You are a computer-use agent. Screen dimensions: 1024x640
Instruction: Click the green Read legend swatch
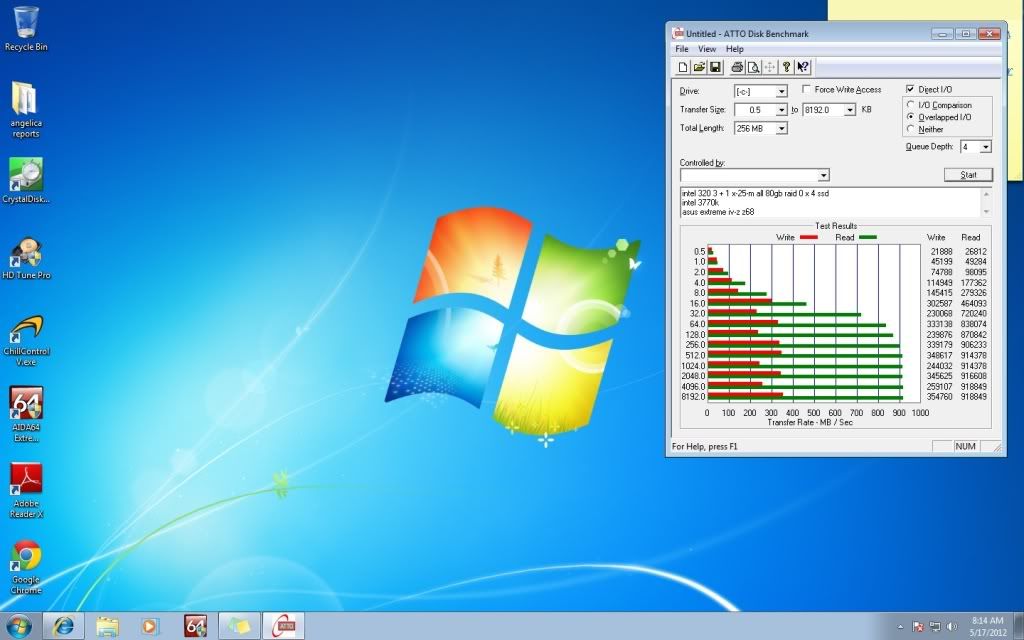tap(868, 237)
